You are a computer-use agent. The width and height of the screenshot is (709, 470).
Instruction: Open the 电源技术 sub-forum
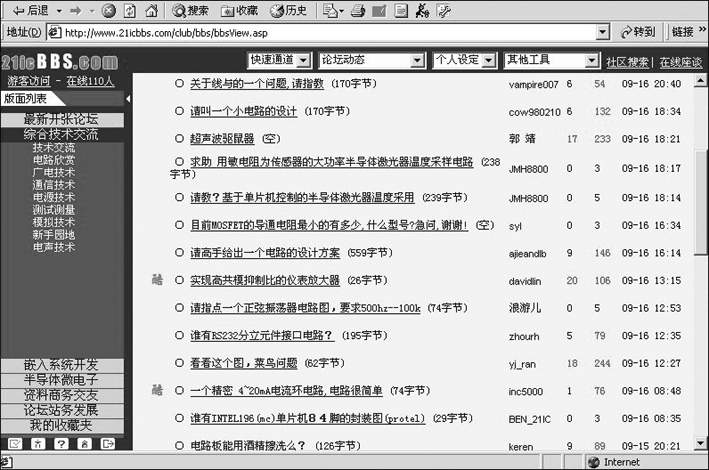pos(54,197)
